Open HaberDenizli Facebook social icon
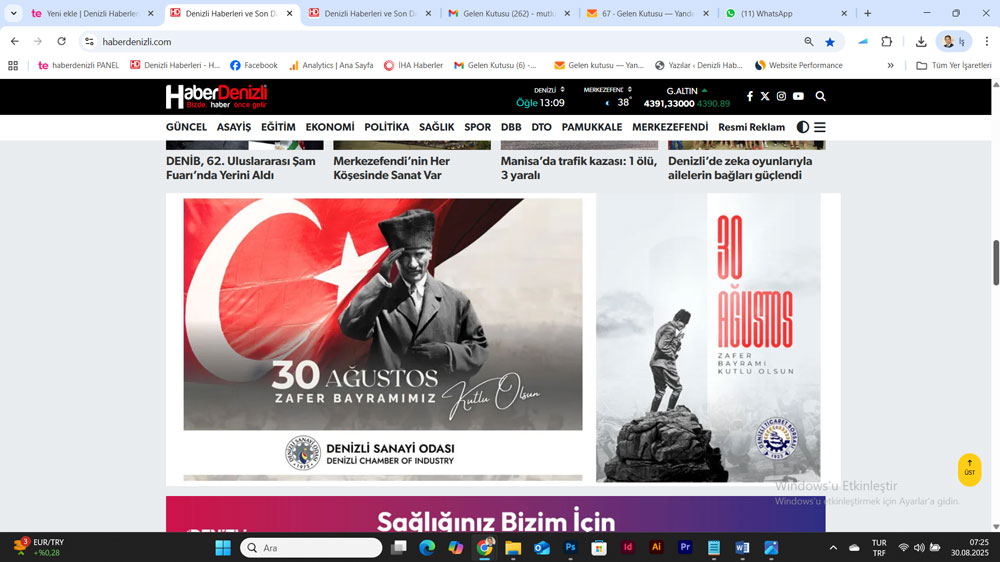 [x=749, y=96]
